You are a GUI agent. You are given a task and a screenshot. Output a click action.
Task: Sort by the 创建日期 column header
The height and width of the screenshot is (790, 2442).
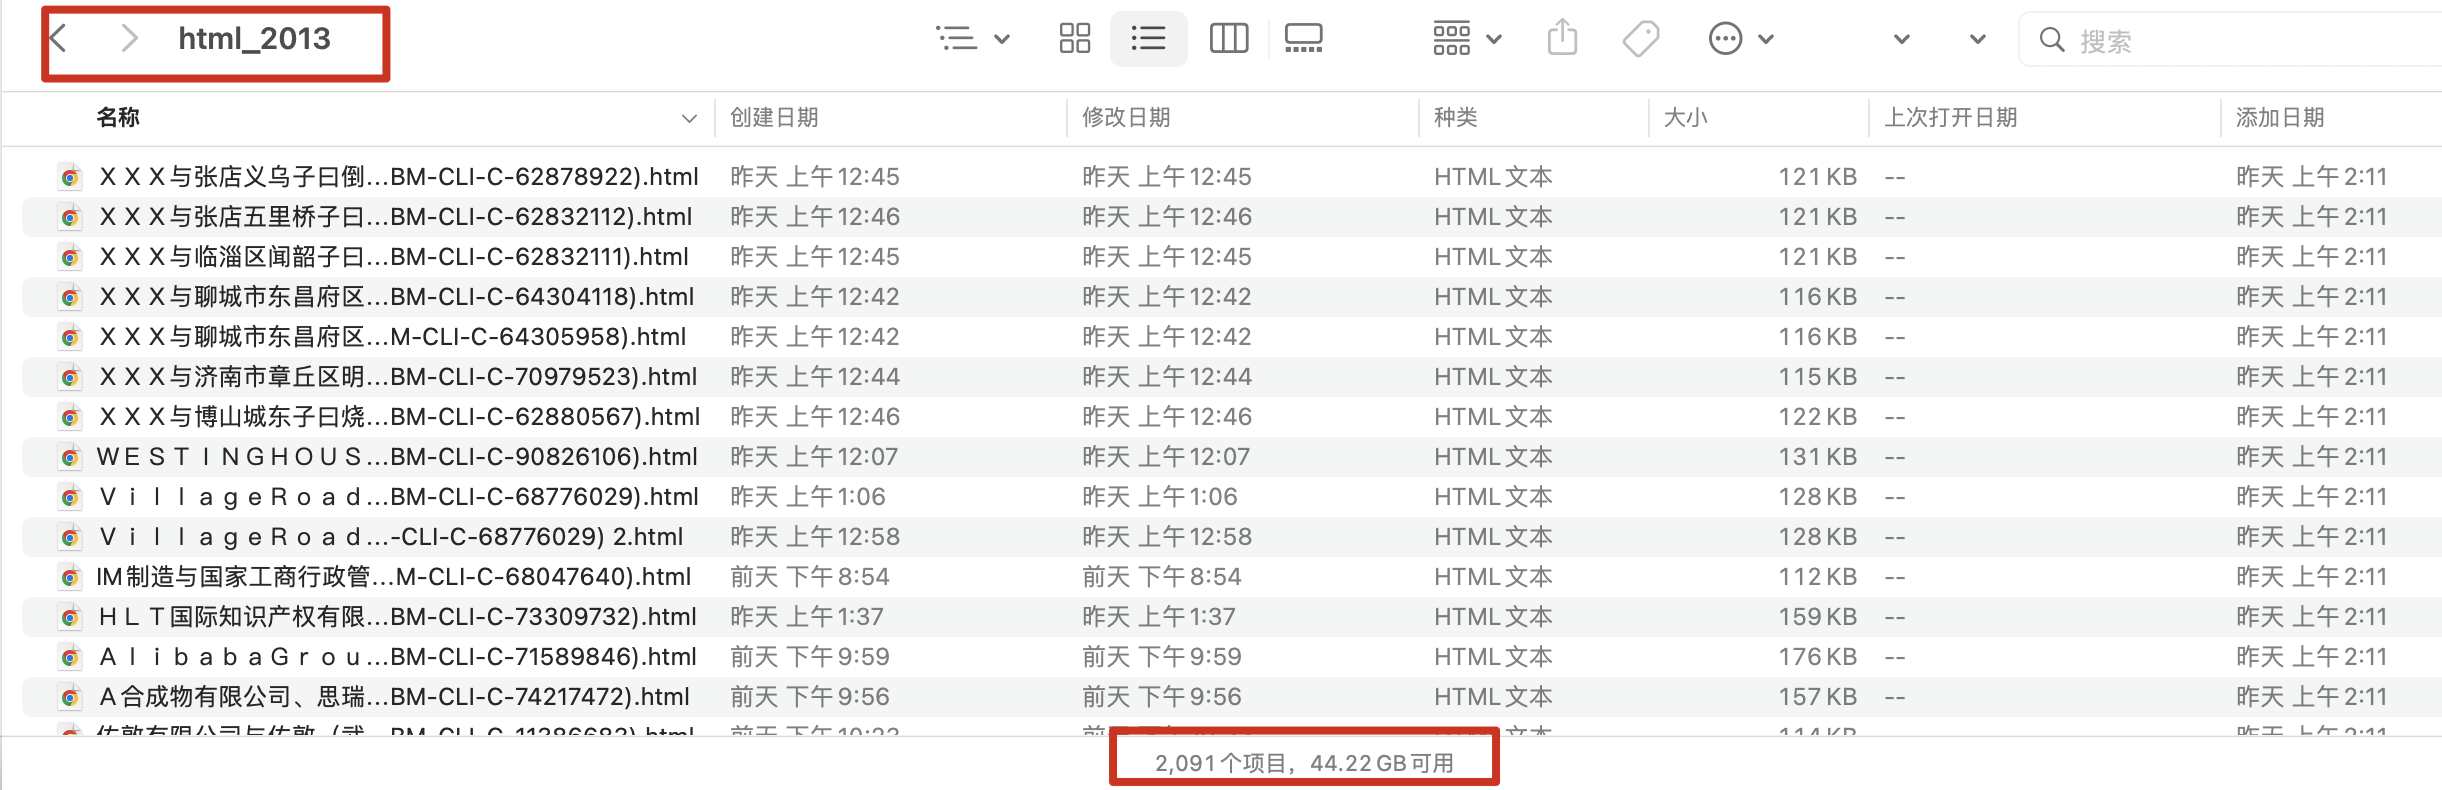[x=774, y=118]
